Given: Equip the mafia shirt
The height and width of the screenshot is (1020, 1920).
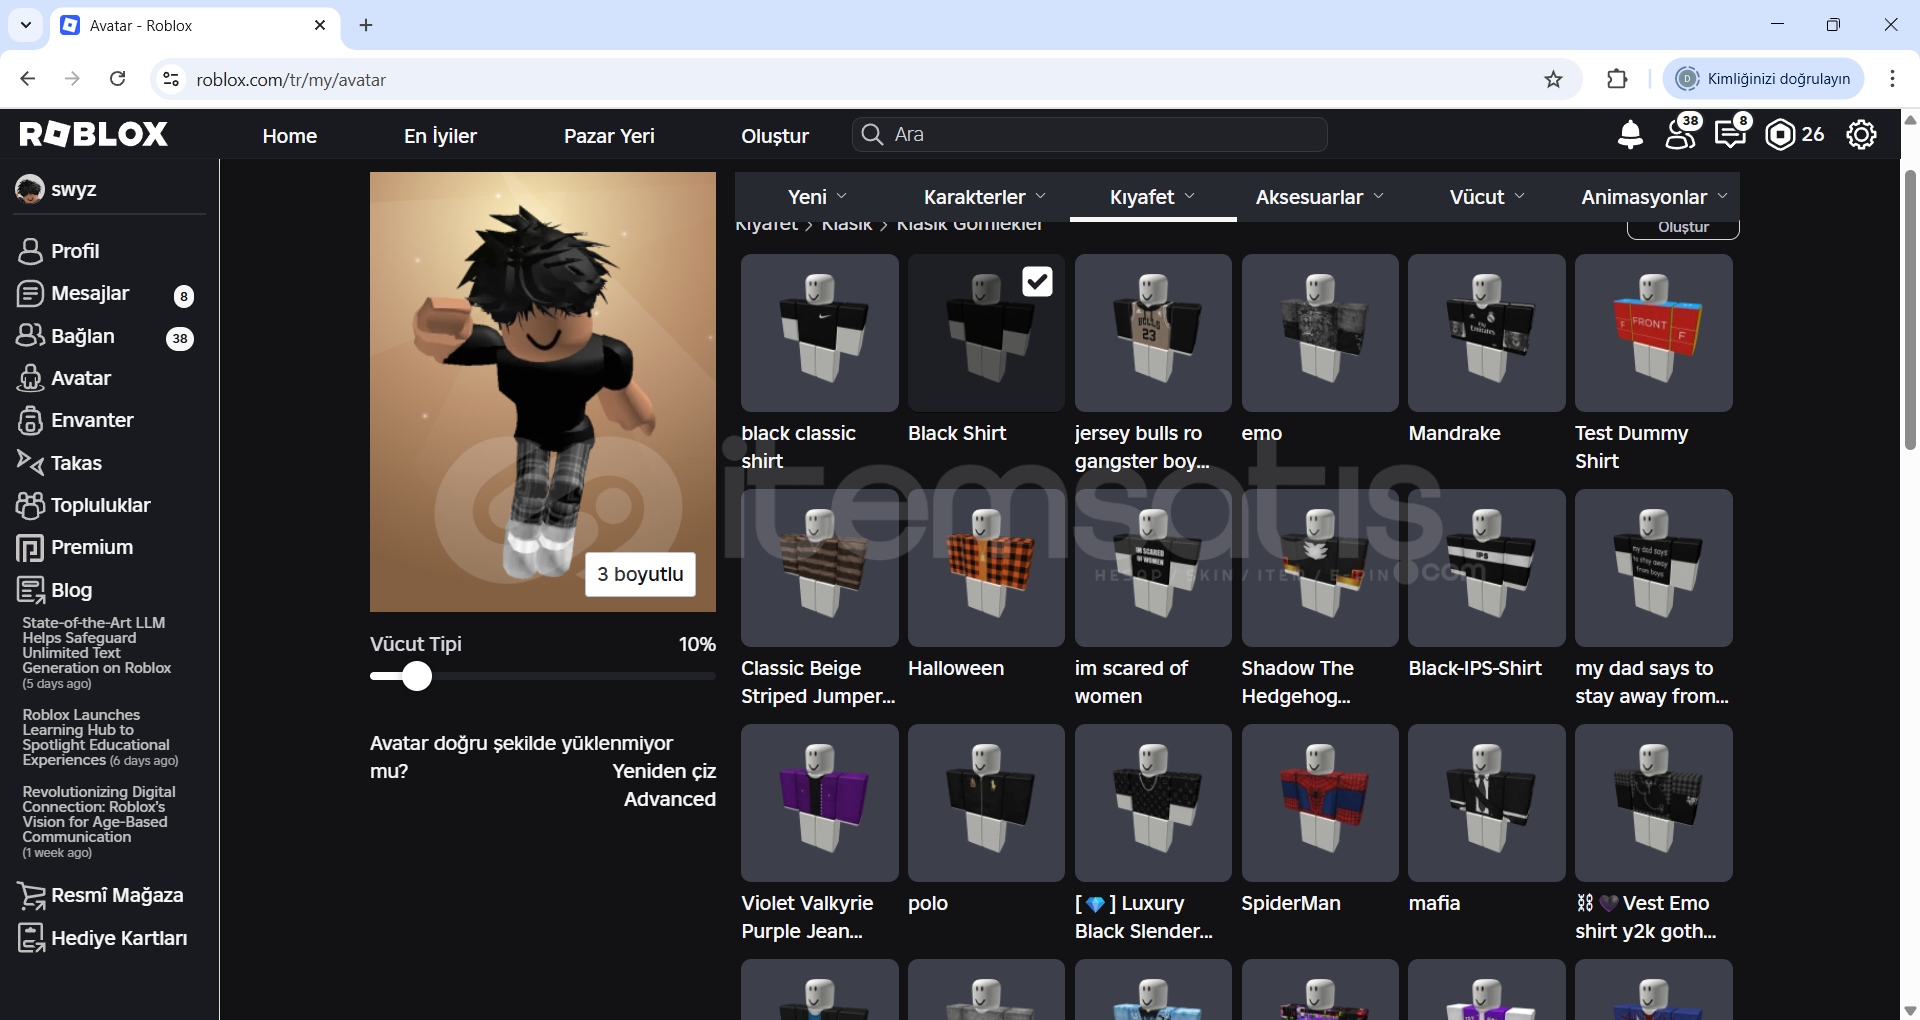Looking at the screenshot, I should coord(1487,803).
